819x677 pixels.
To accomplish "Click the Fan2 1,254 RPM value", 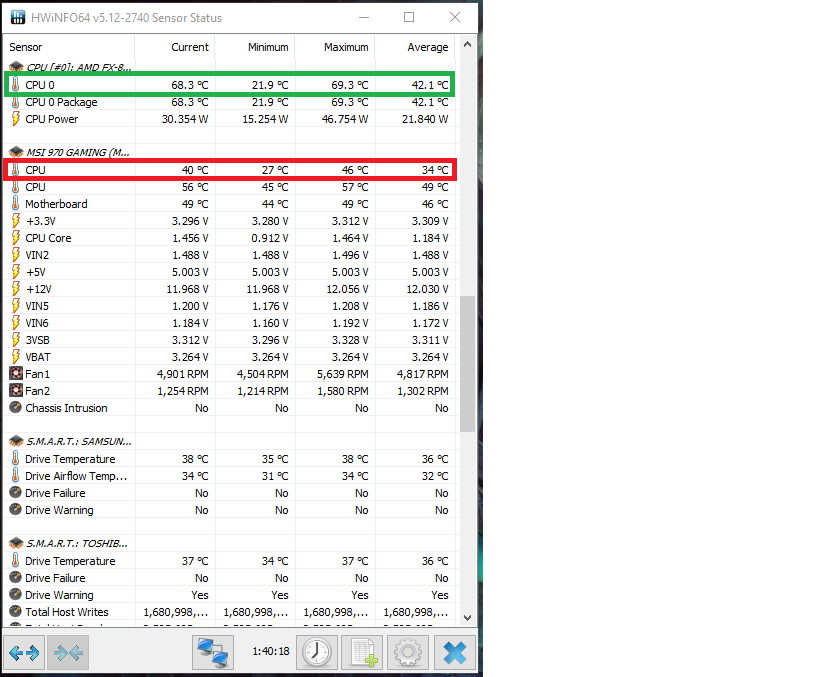I will [183, 391].
